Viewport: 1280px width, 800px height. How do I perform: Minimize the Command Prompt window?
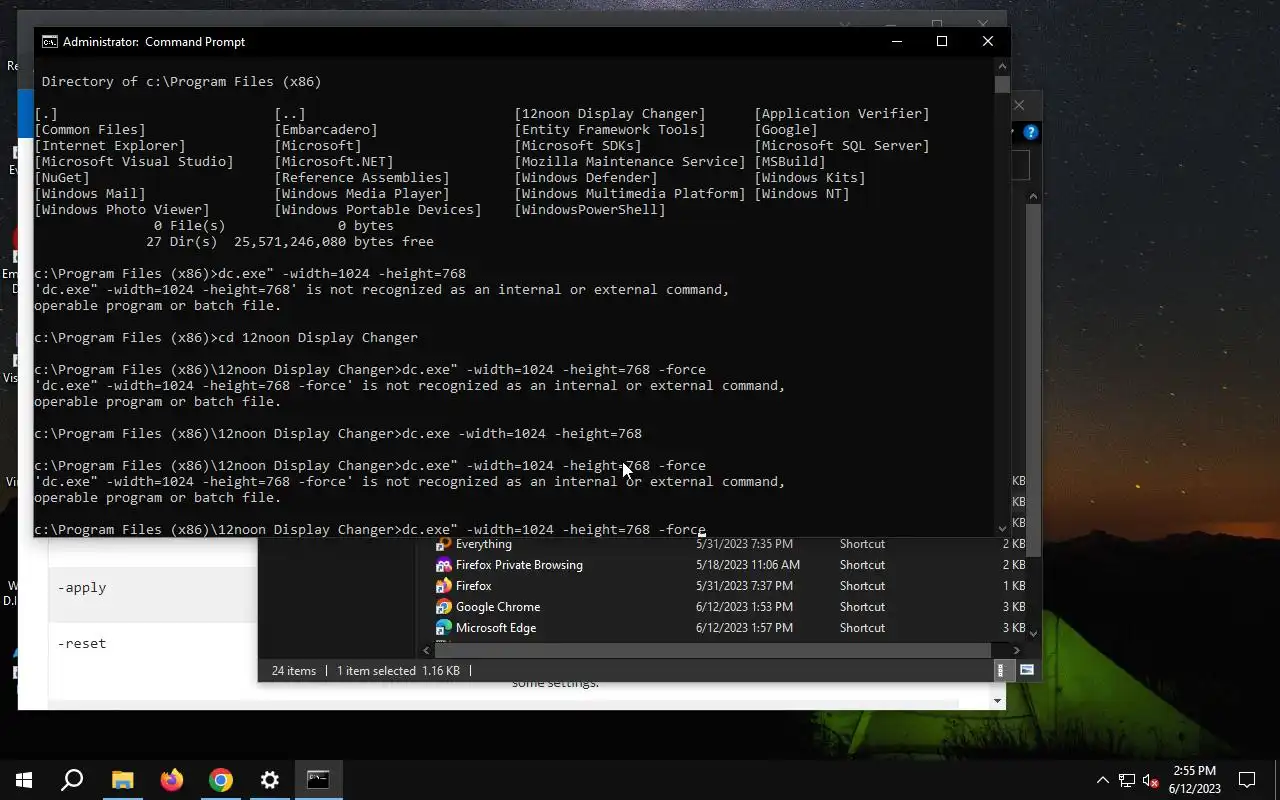896,41
